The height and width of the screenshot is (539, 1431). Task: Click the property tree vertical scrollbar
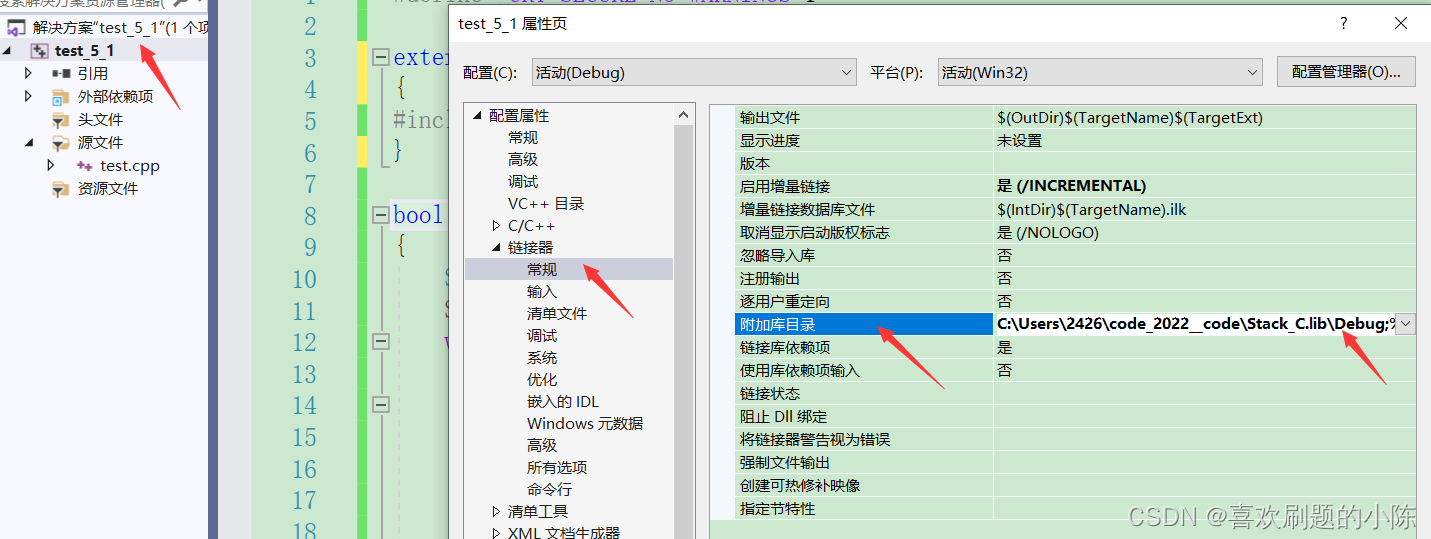tap(684, 320)
